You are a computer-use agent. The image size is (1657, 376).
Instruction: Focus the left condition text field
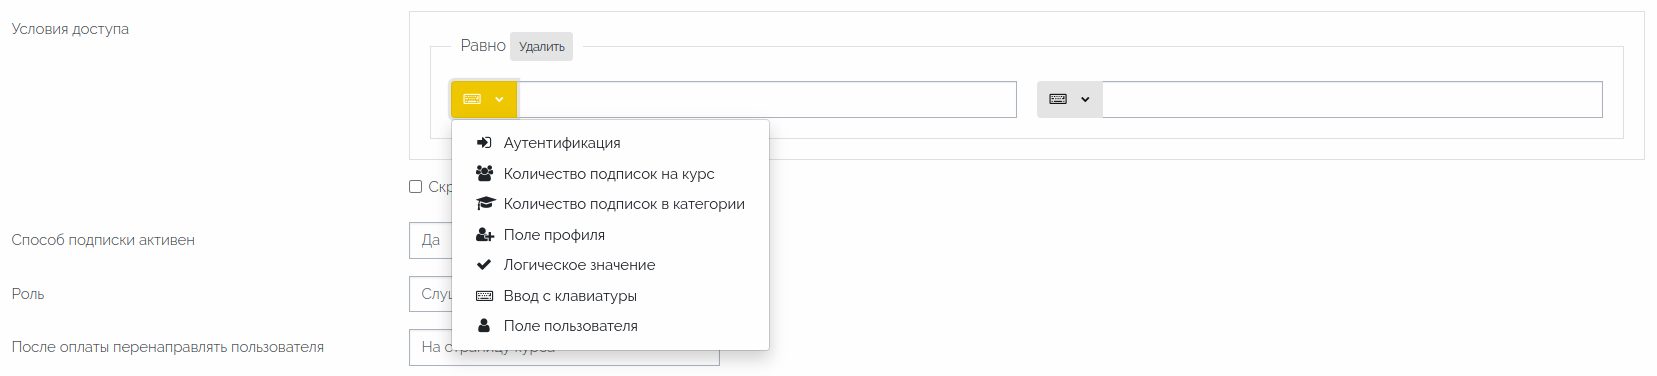tap(767, 100)
